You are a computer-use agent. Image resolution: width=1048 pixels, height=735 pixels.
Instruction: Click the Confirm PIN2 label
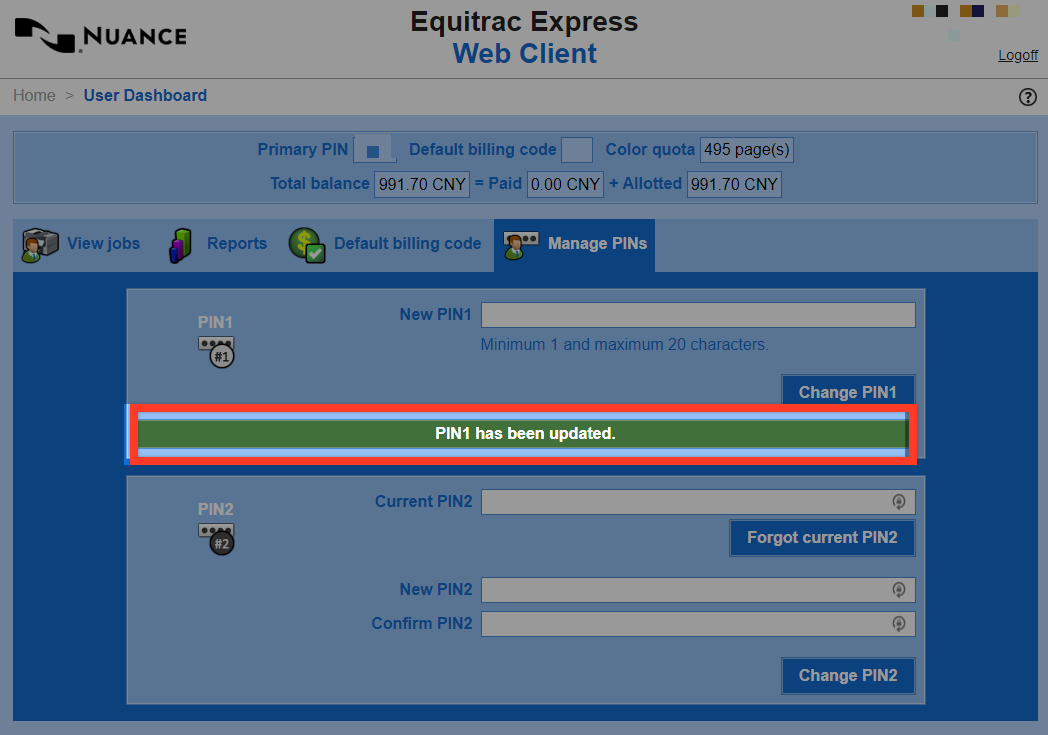[x=422, y=624]
